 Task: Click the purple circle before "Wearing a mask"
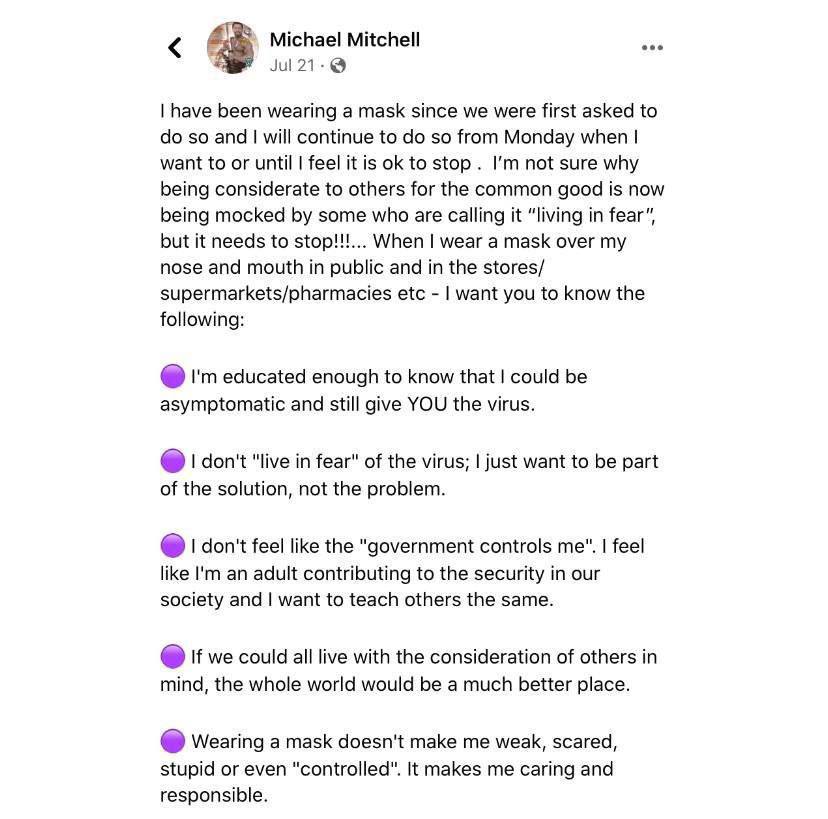tap(173, 742)
